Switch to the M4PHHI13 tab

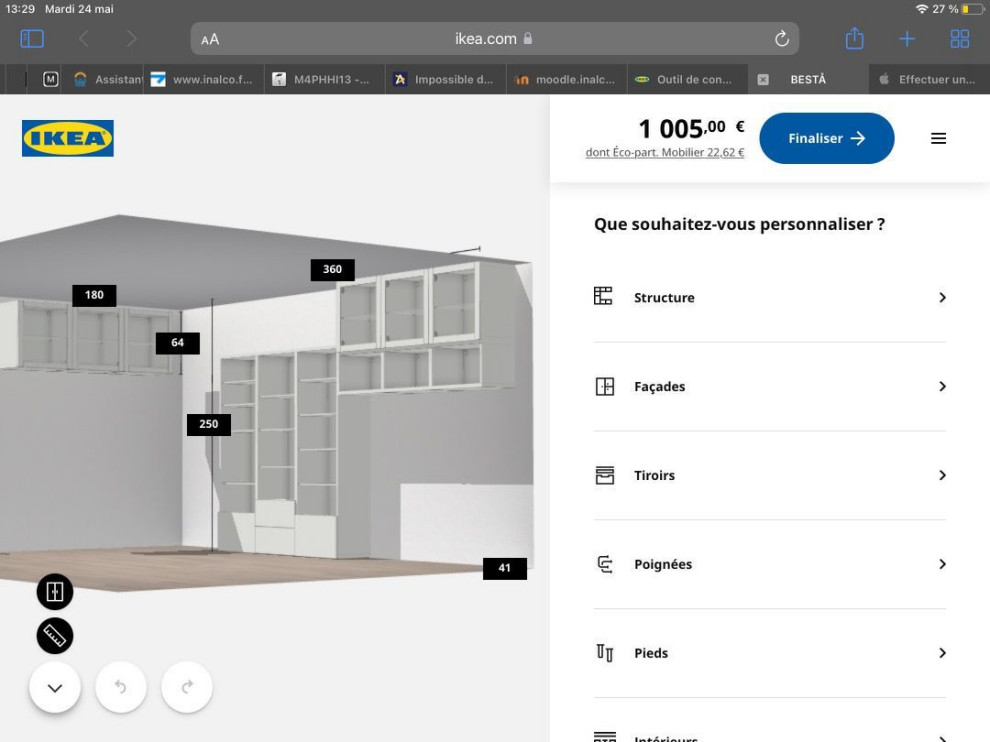tap(325, 80)
